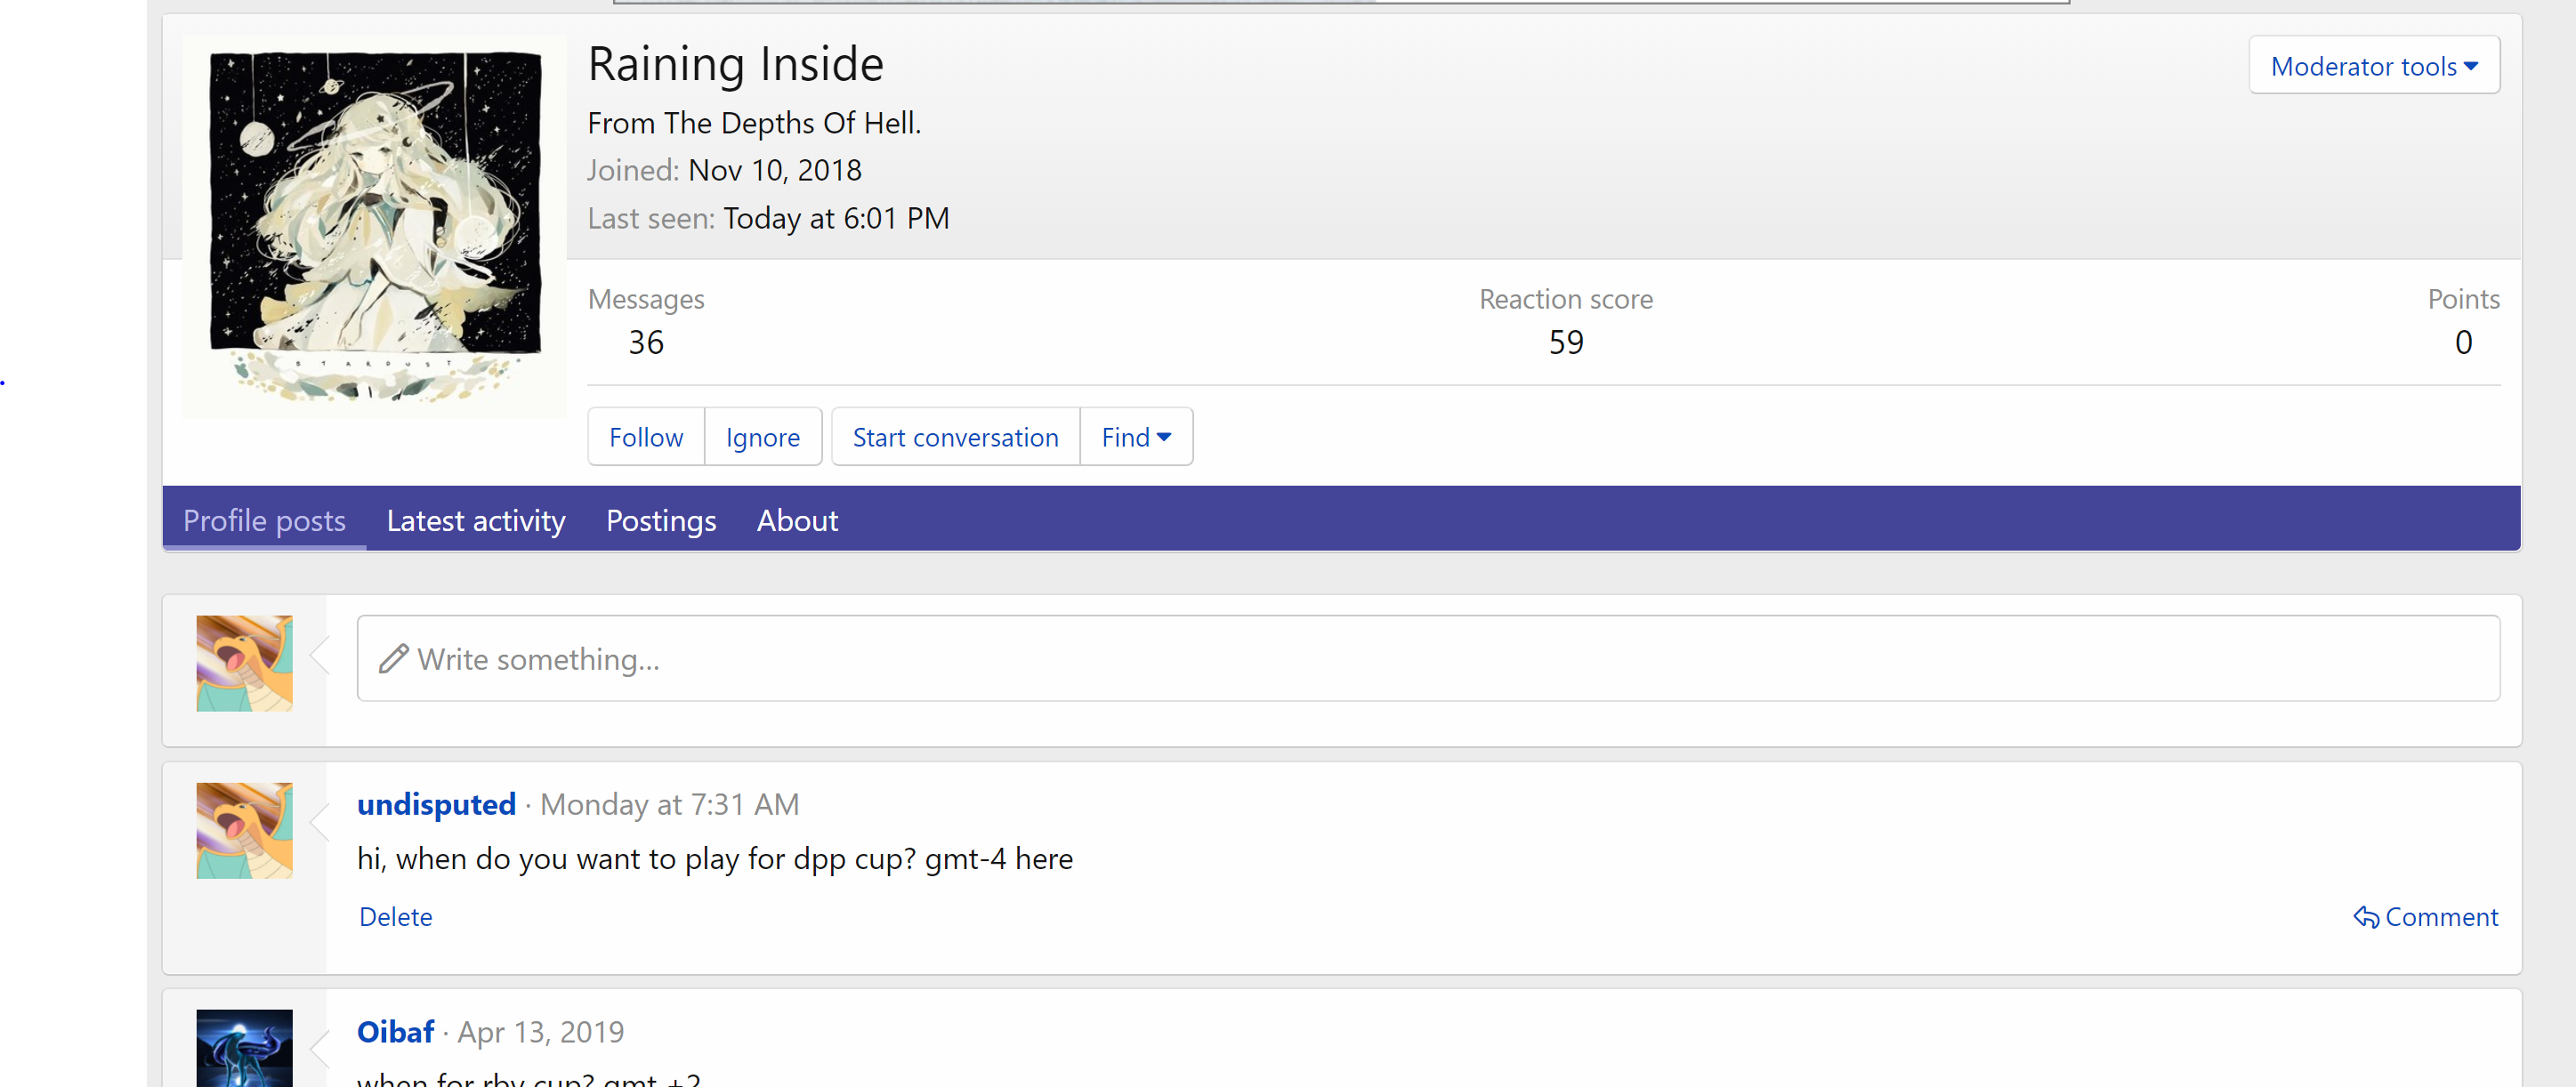Open undisputed's username link
This screenshot has height=1087, width=2576.
(x=436, y=804)
